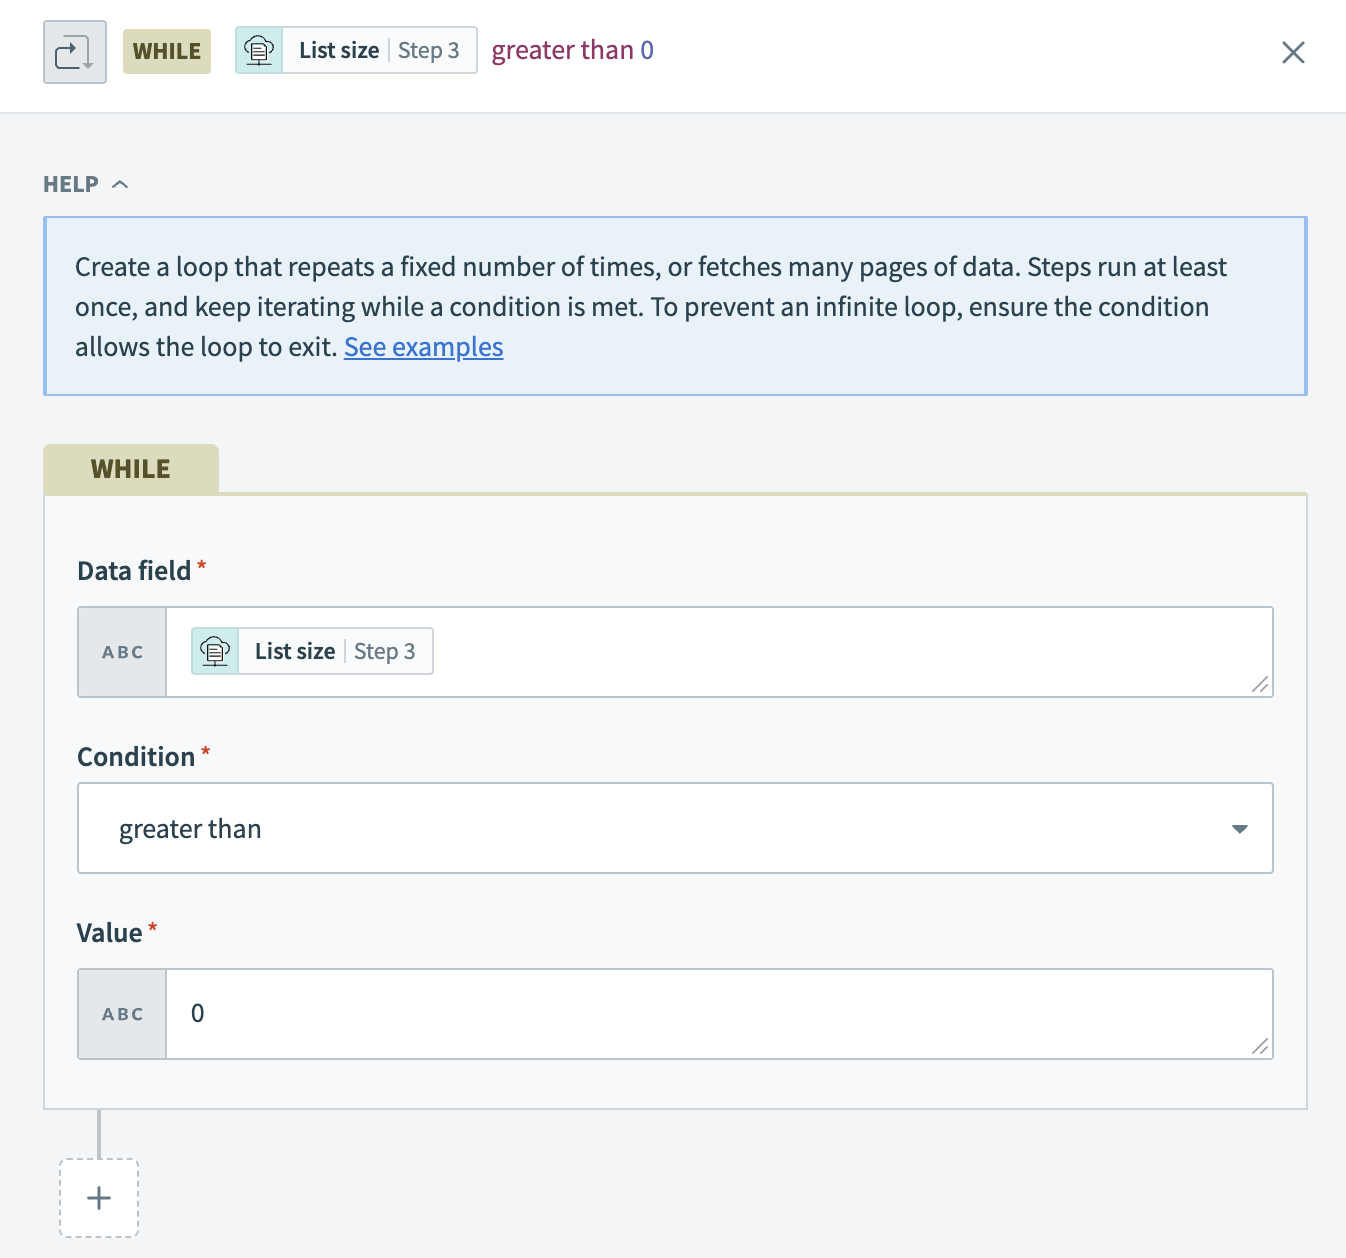The height and width of the screenshot is (1258, 1346).
Task: Open the Condition dropdown
Action: (675, 828)
